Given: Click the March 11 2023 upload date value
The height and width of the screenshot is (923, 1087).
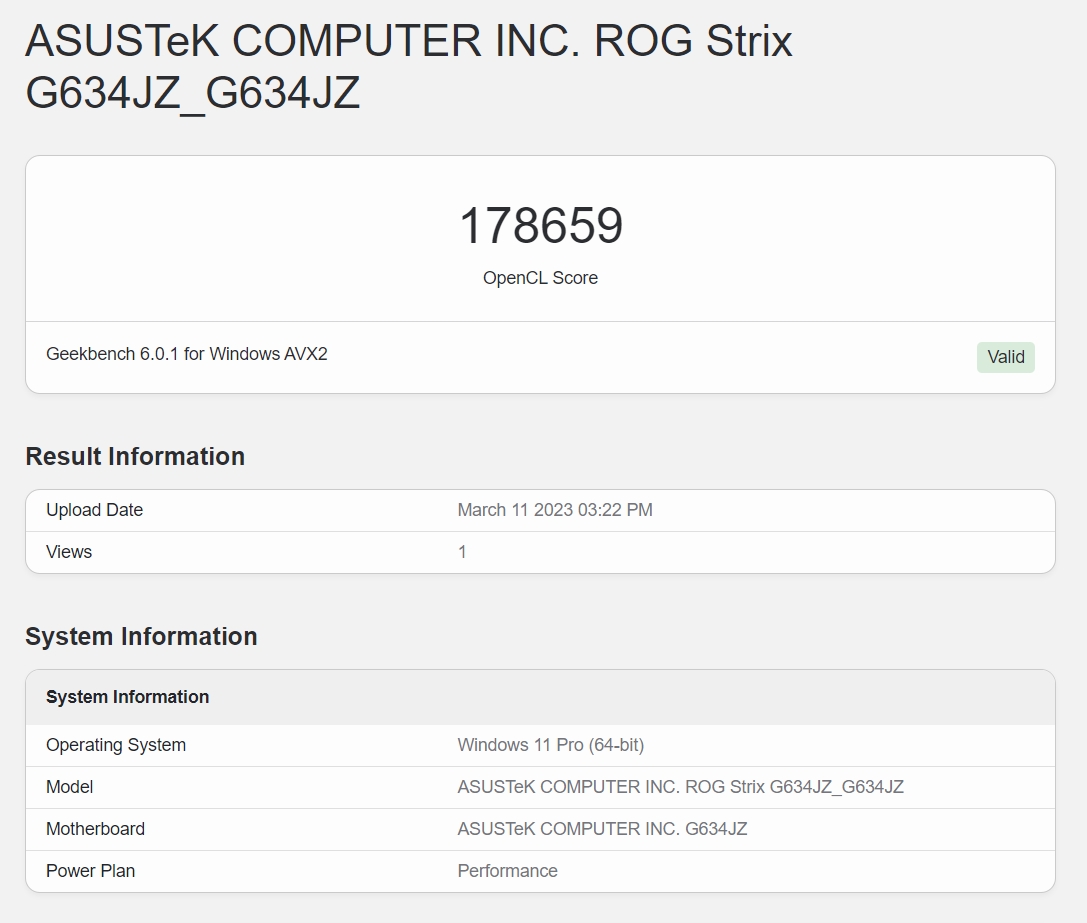Looking at the screenshot, I should coord(555,510).
